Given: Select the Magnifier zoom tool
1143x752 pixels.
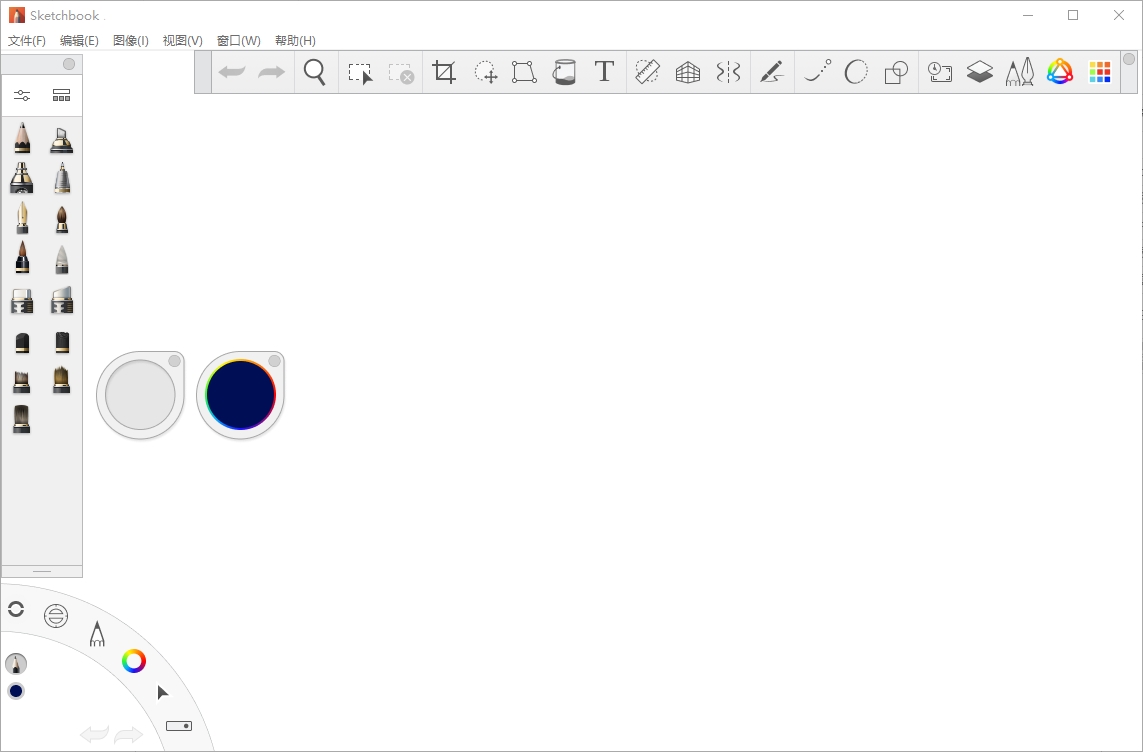Looking at the screenshot, I should [315, 72].
